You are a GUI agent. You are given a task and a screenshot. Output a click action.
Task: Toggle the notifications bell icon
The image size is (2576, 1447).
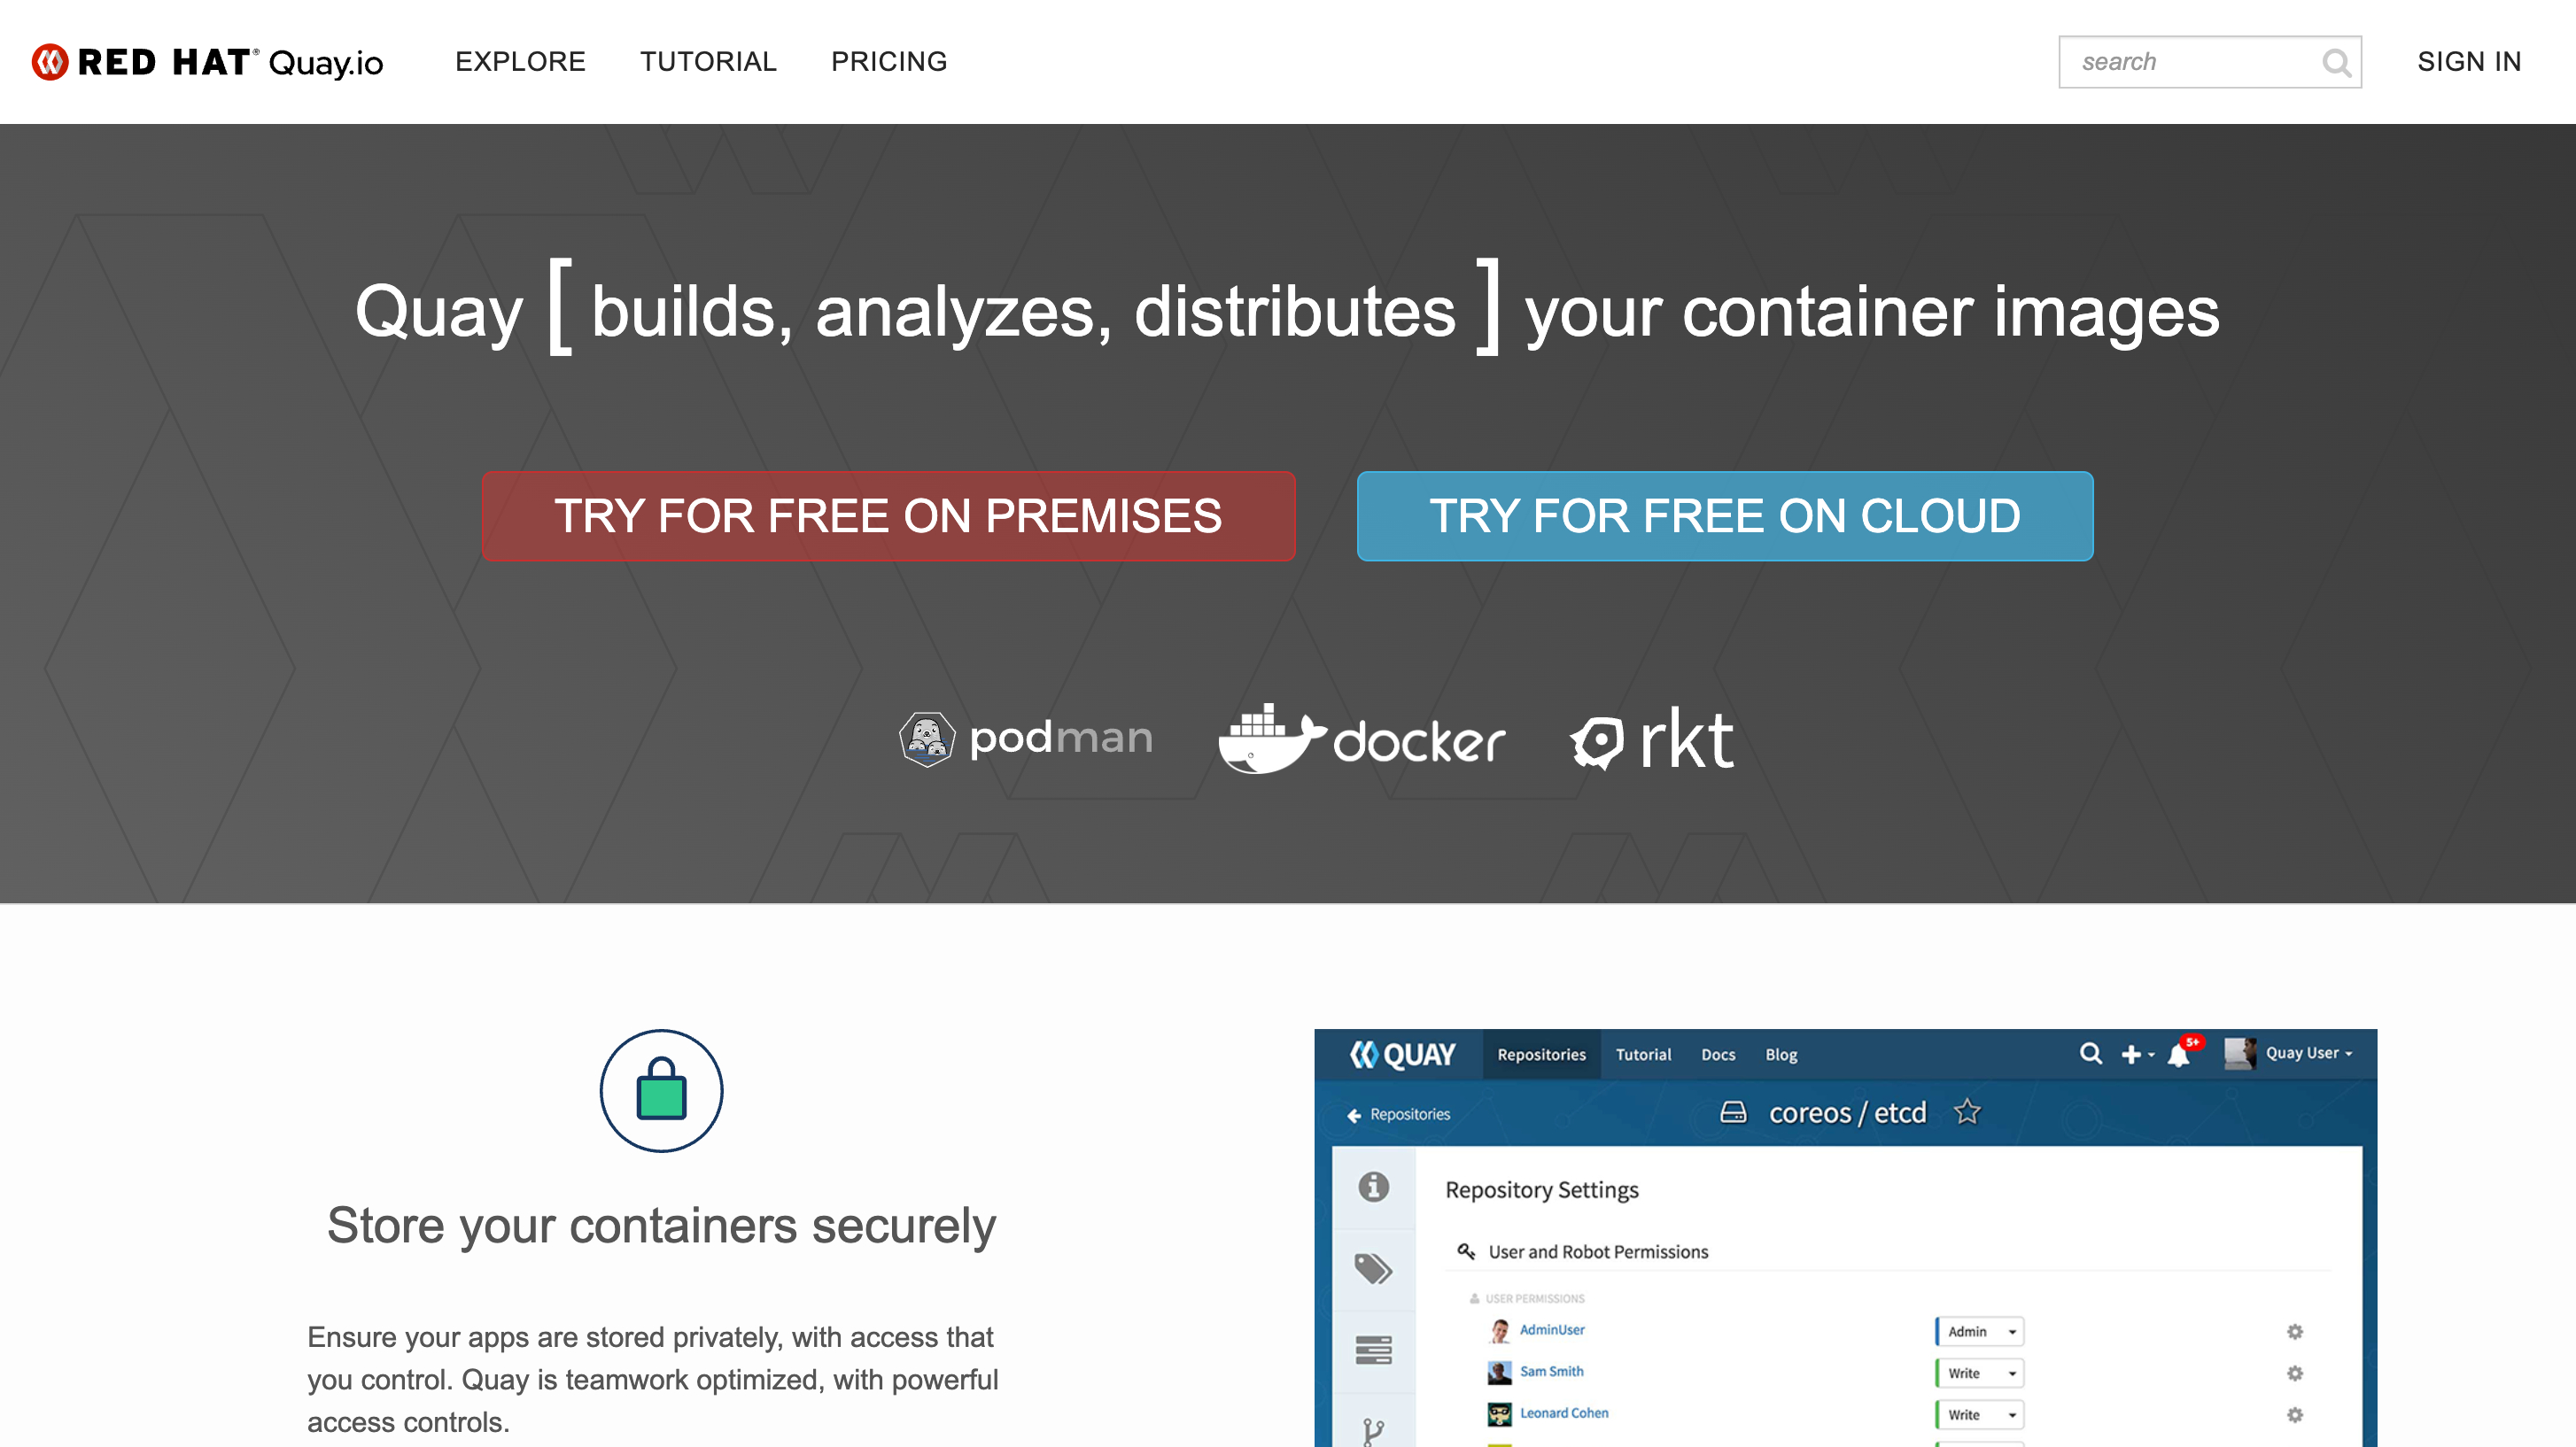coord(2180,1055)
